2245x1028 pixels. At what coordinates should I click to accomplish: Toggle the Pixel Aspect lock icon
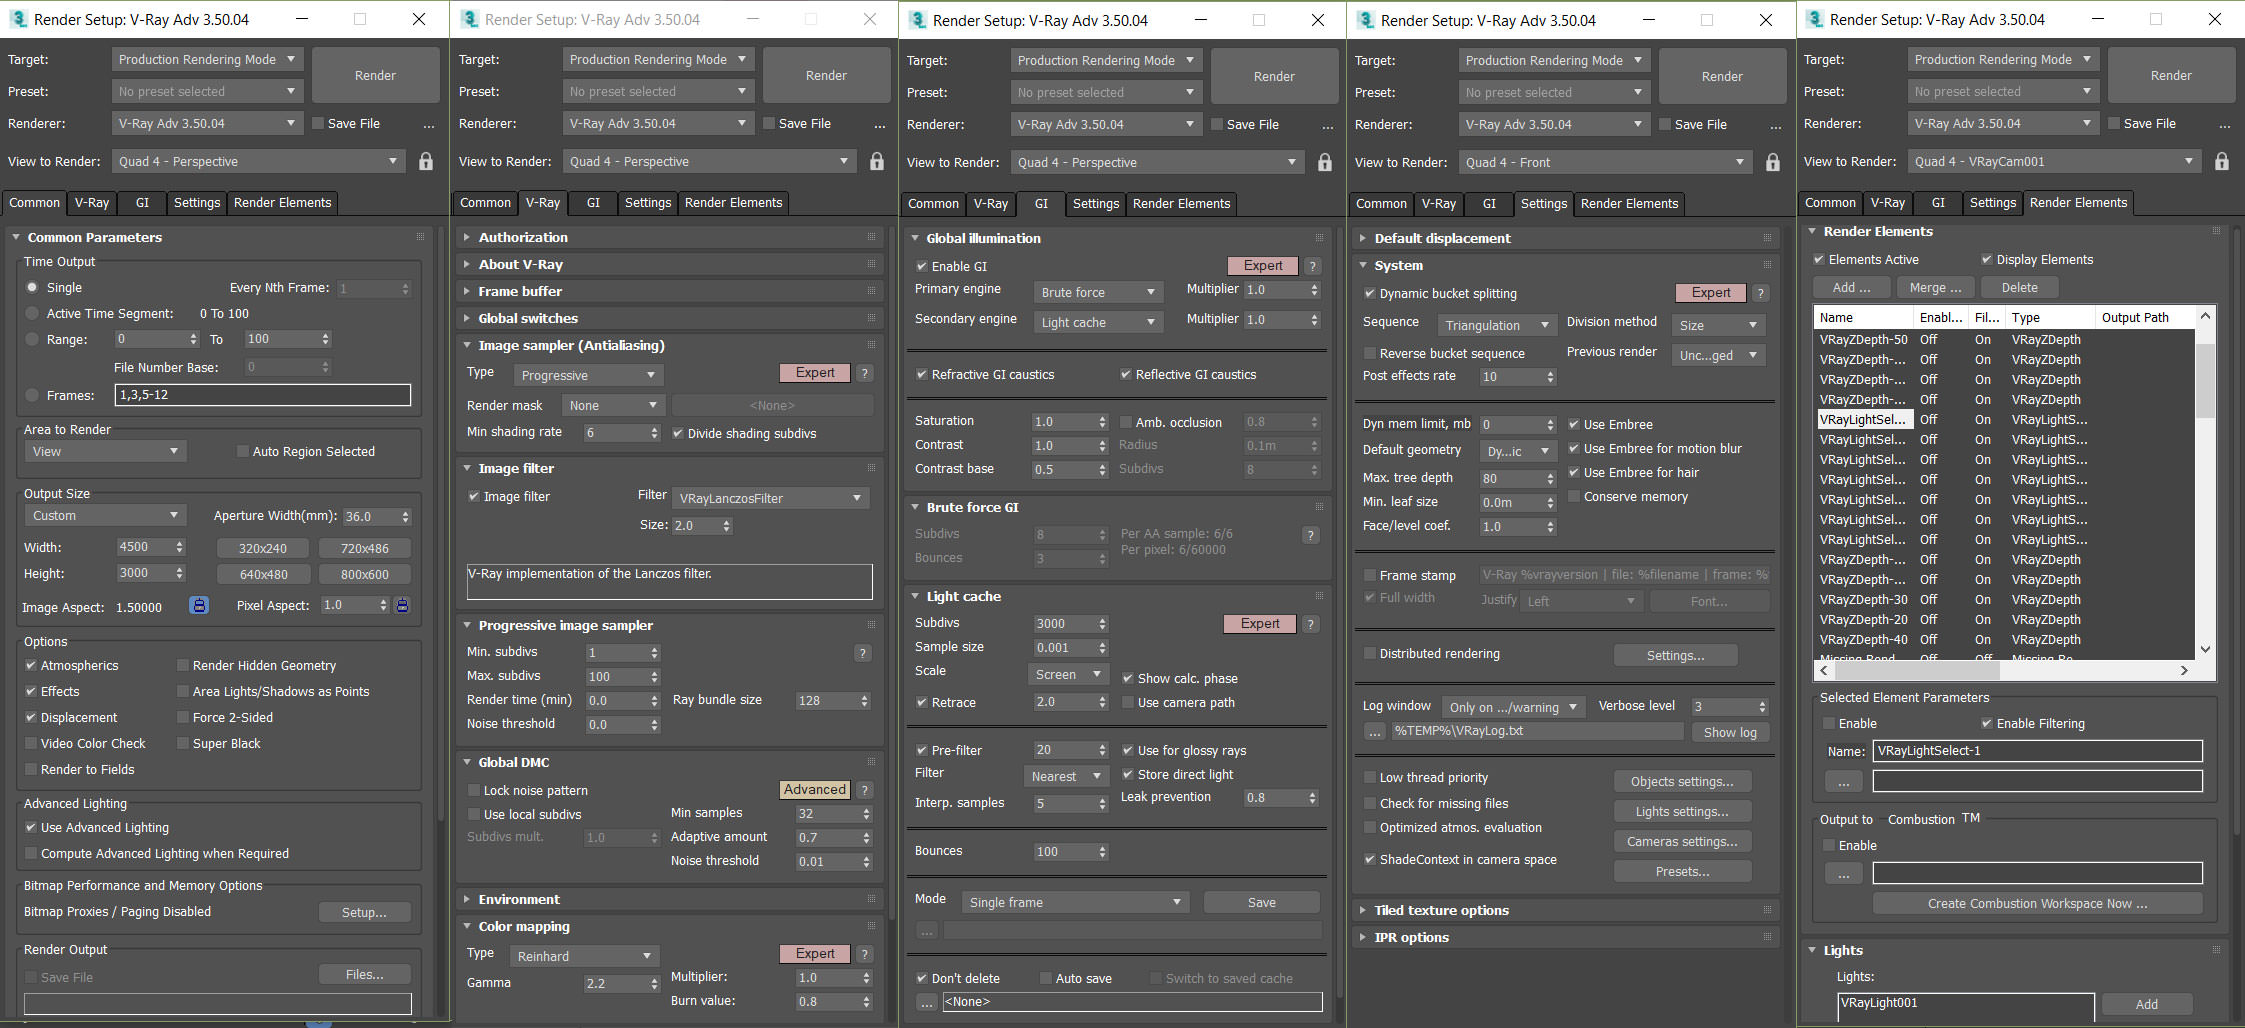pos(402,605)
